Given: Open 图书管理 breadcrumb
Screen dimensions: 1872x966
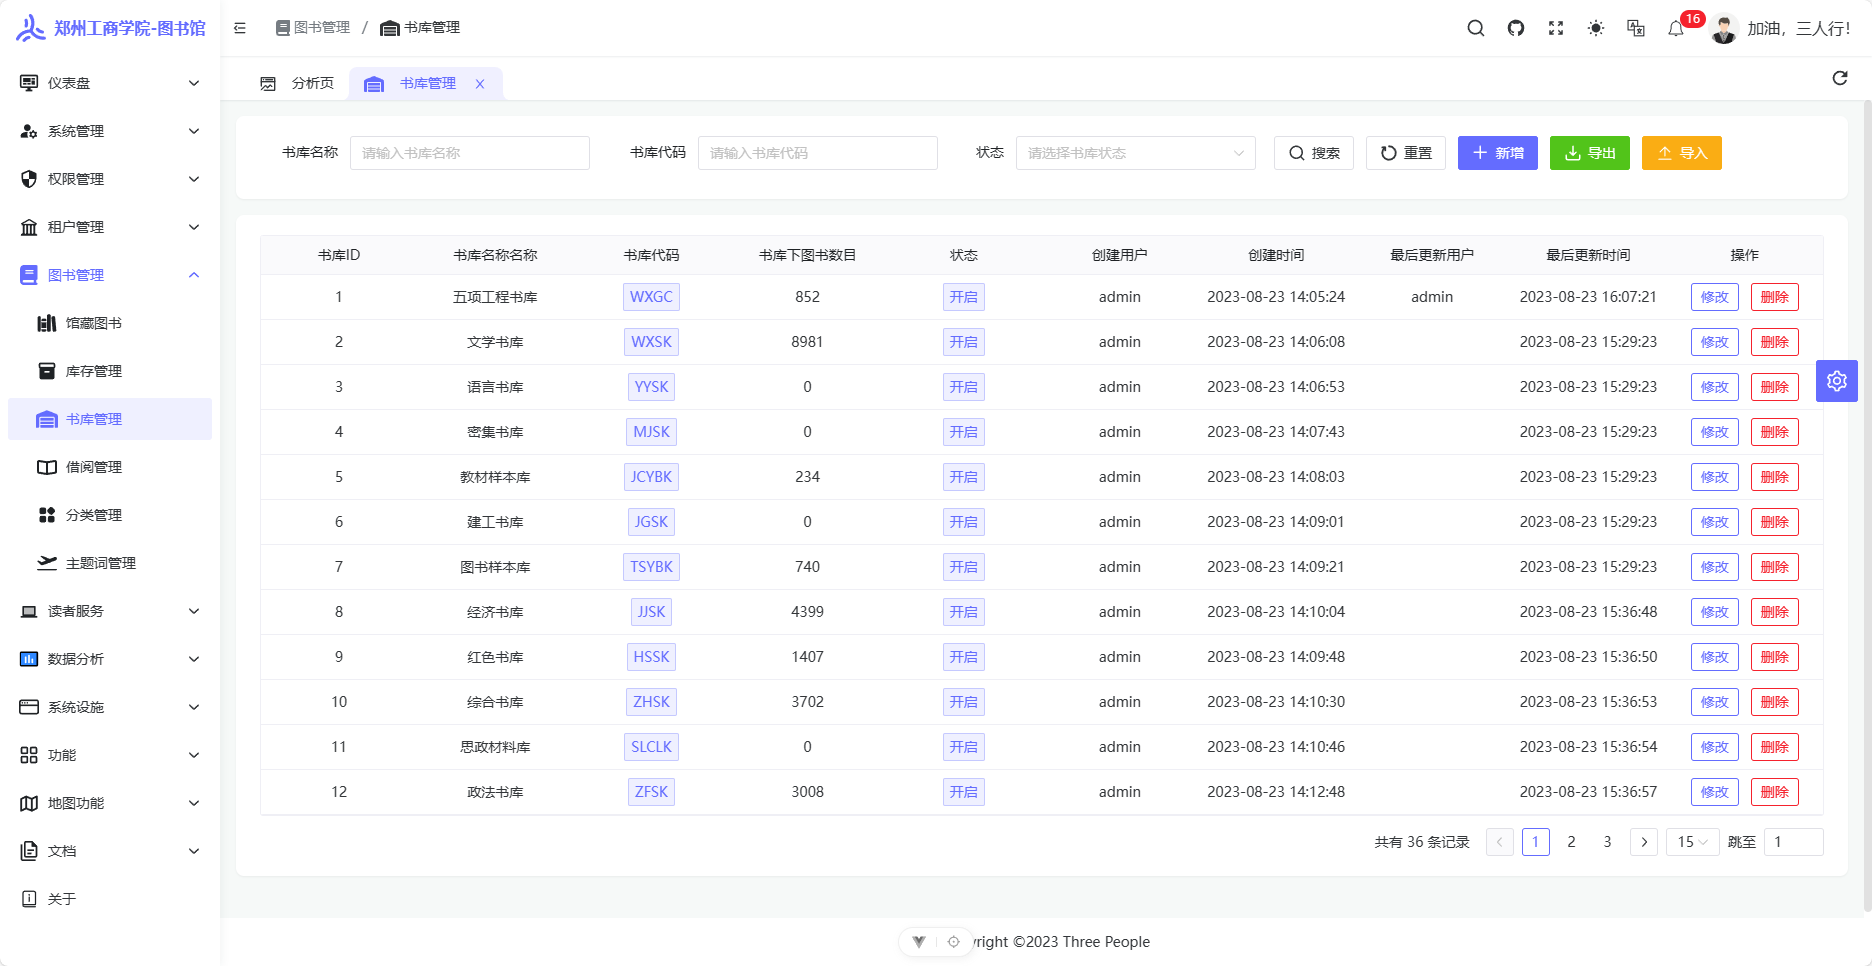Looking at the screenshot, I should 313,28.
